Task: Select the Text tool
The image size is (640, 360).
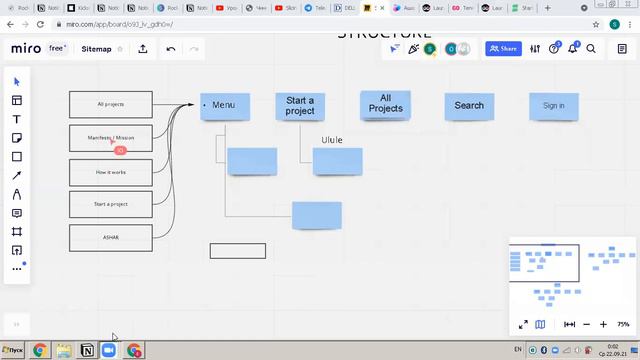Action: coord(17,119)
